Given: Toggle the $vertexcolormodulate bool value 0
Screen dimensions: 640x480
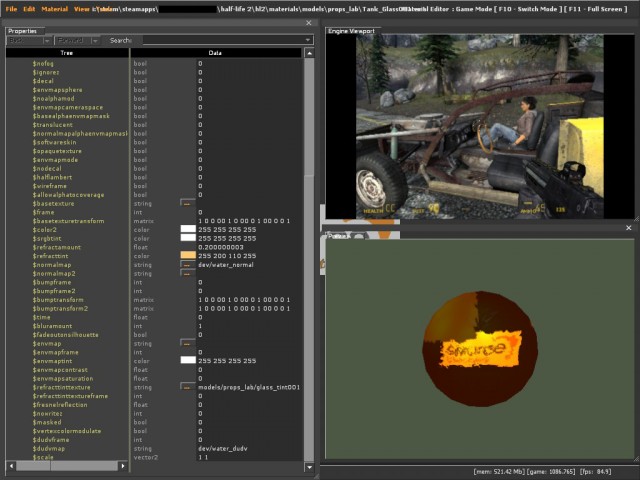Looking at the screenshot, I should 200,431.
